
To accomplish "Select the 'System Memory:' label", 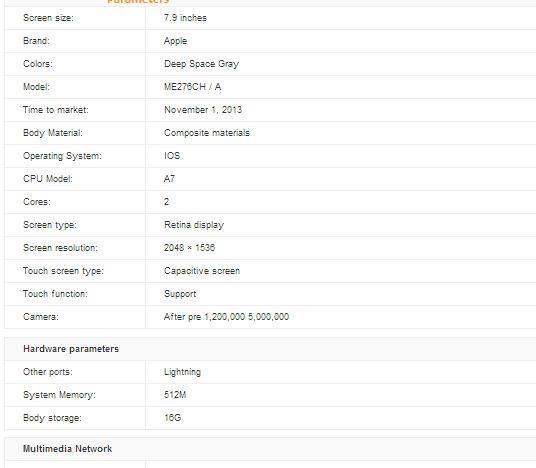I will (x=59, y=395).
